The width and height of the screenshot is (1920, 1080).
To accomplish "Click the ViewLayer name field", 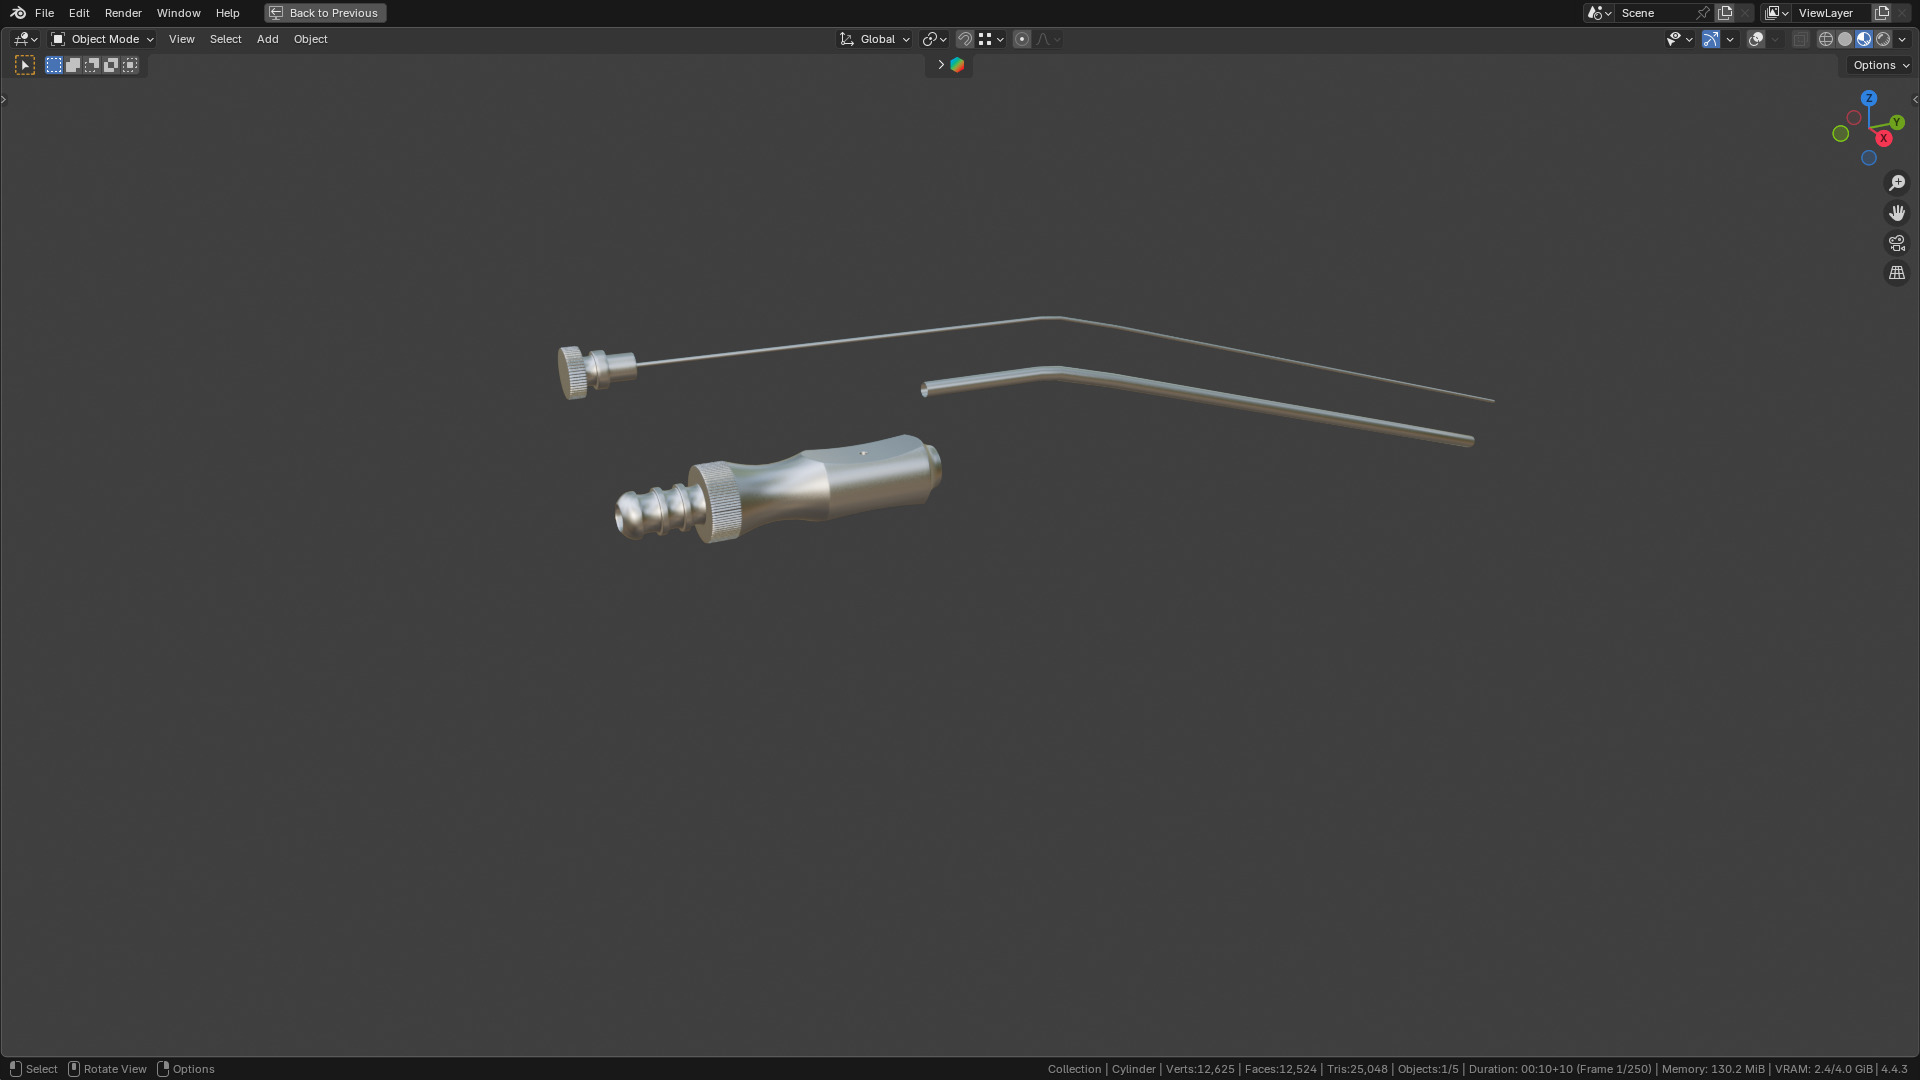I will click(1832, 13).
